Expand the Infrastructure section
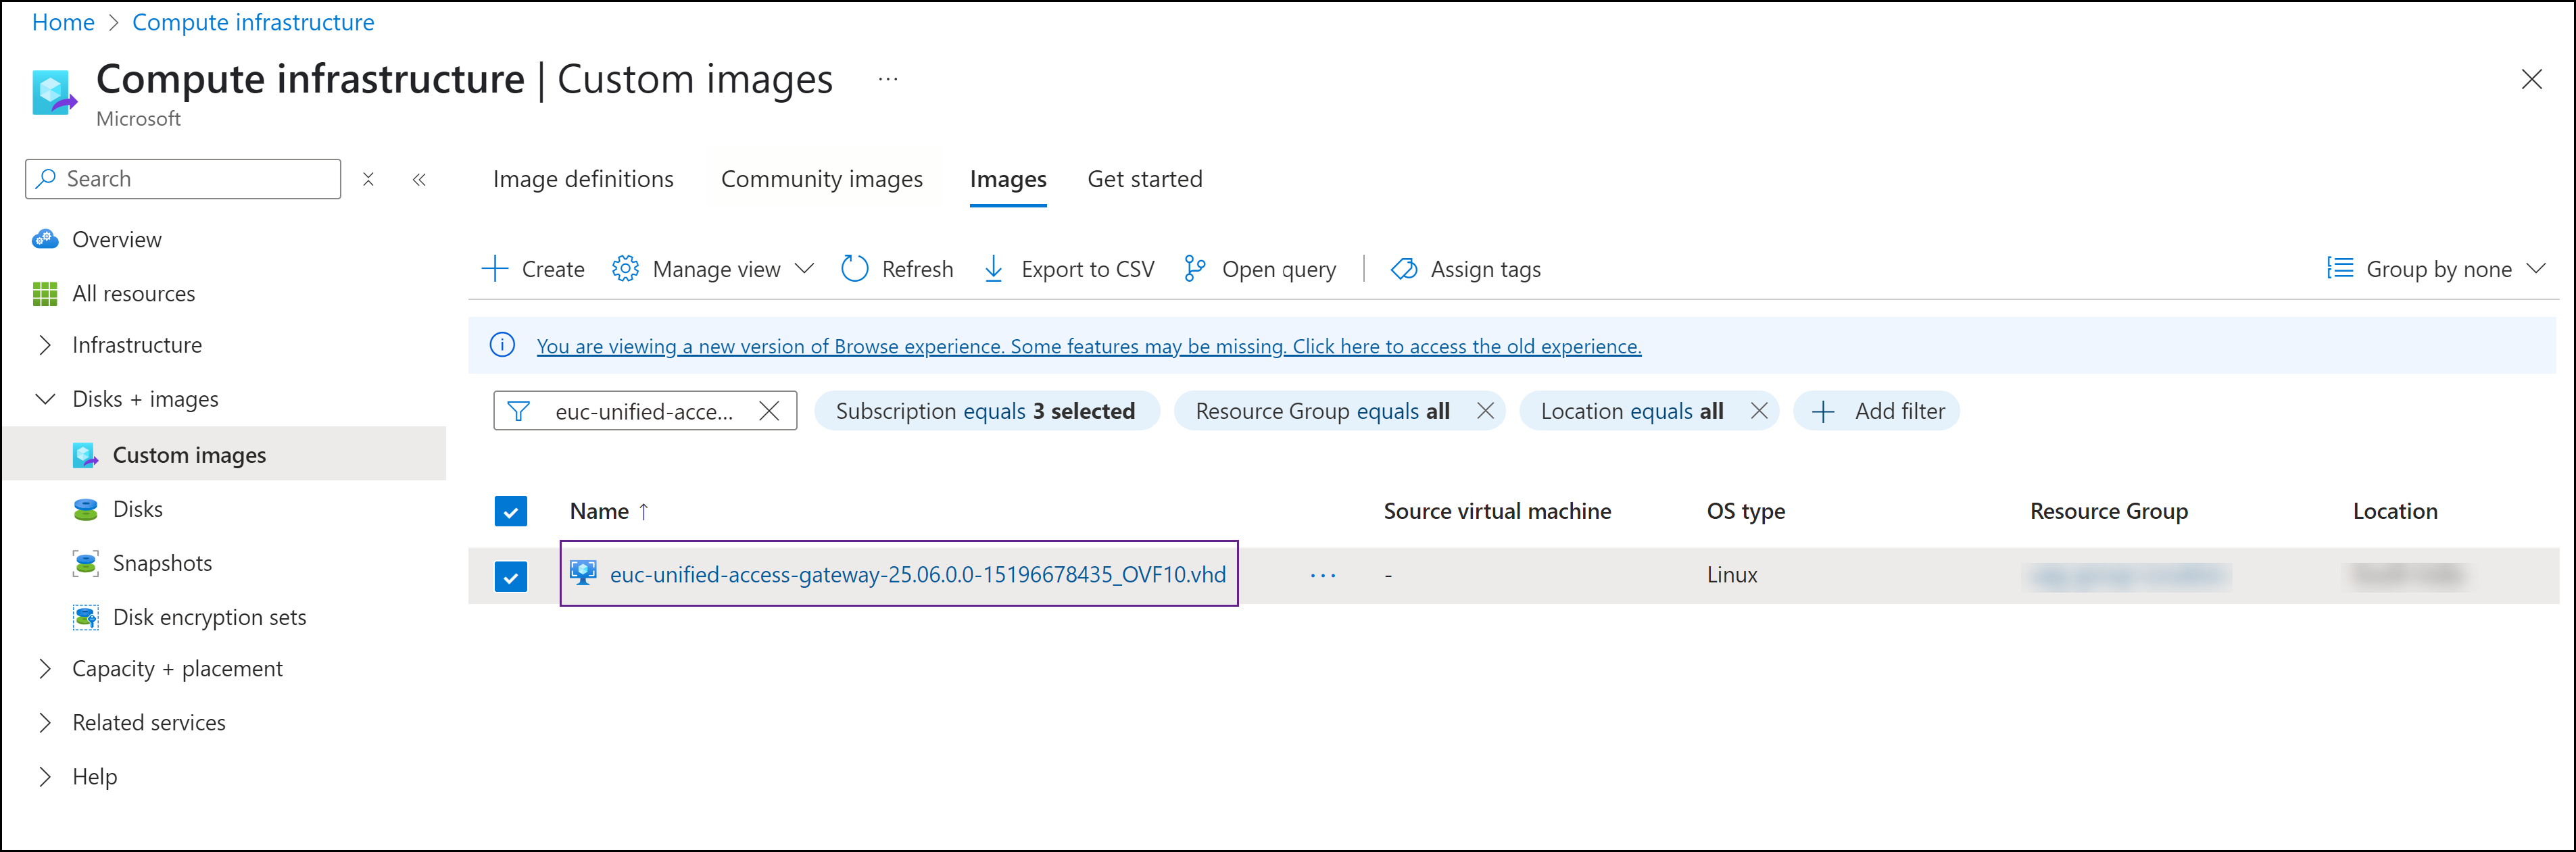The image size is (2576, 852). coord(45,345)
